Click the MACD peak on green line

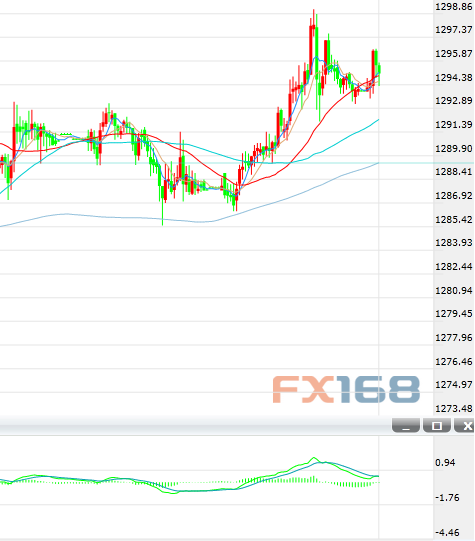pos(314,458)
